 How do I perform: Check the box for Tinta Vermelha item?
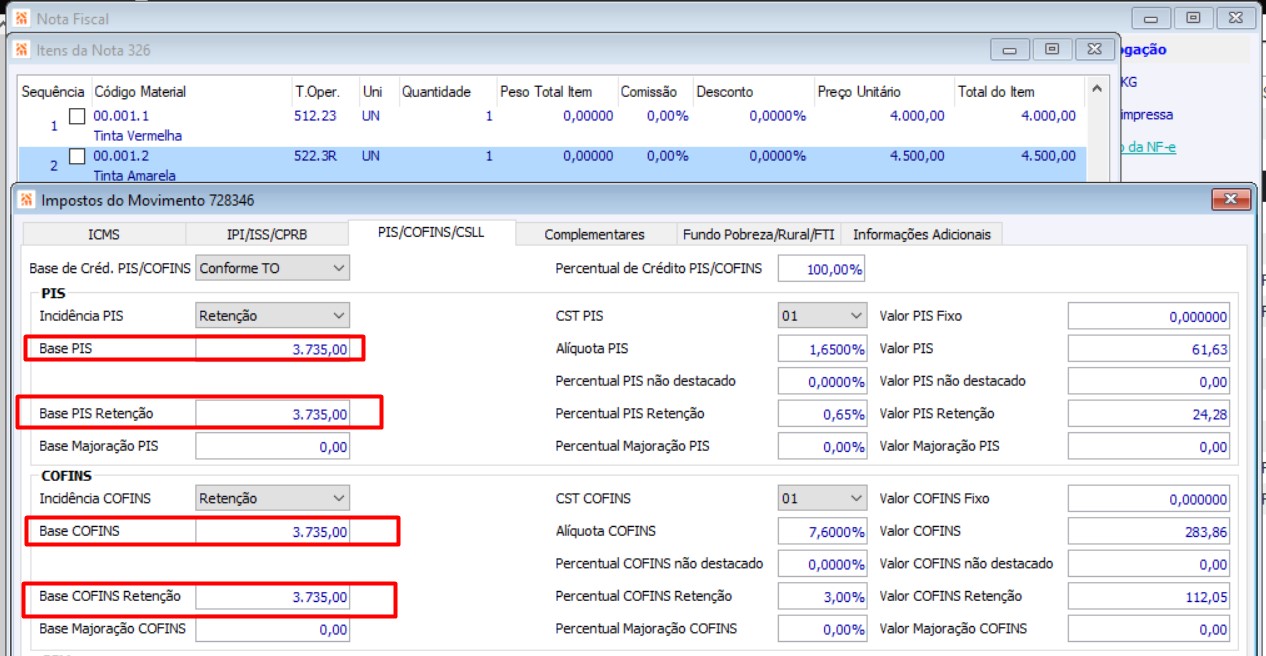click(x=77, y=116)
